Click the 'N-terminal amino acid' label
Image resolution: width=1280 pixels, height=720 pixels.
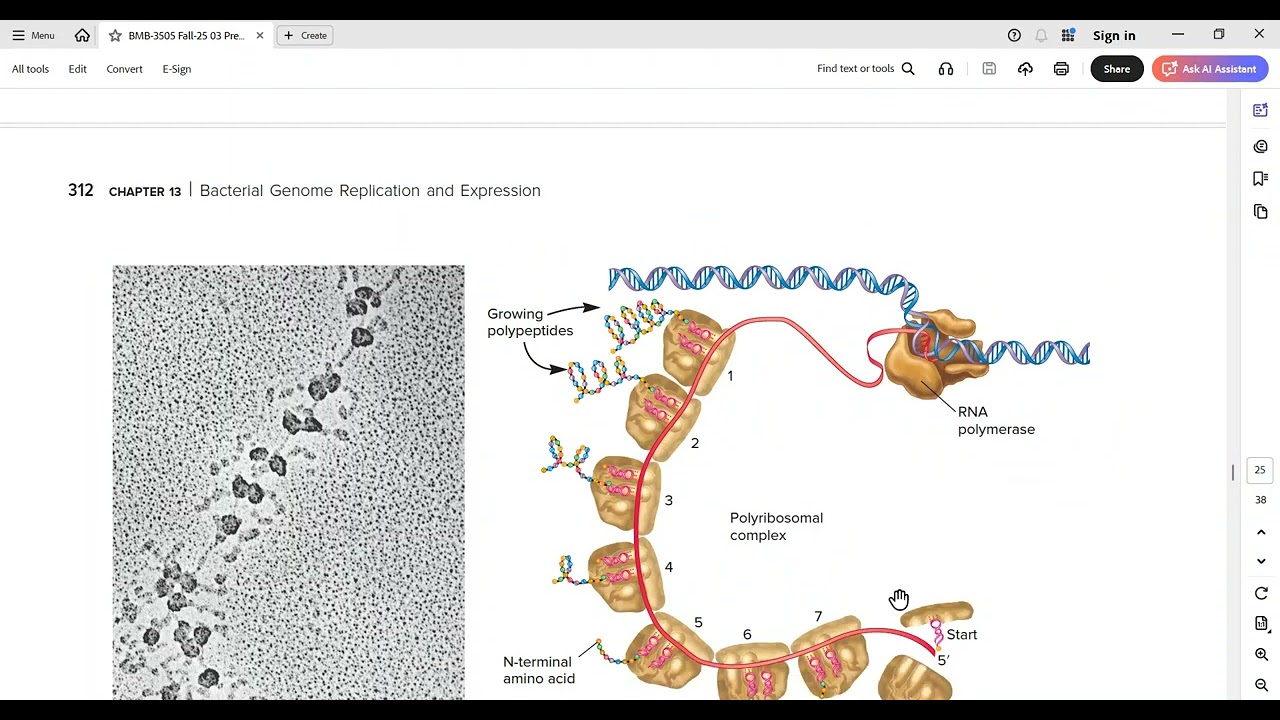[539, 670]
